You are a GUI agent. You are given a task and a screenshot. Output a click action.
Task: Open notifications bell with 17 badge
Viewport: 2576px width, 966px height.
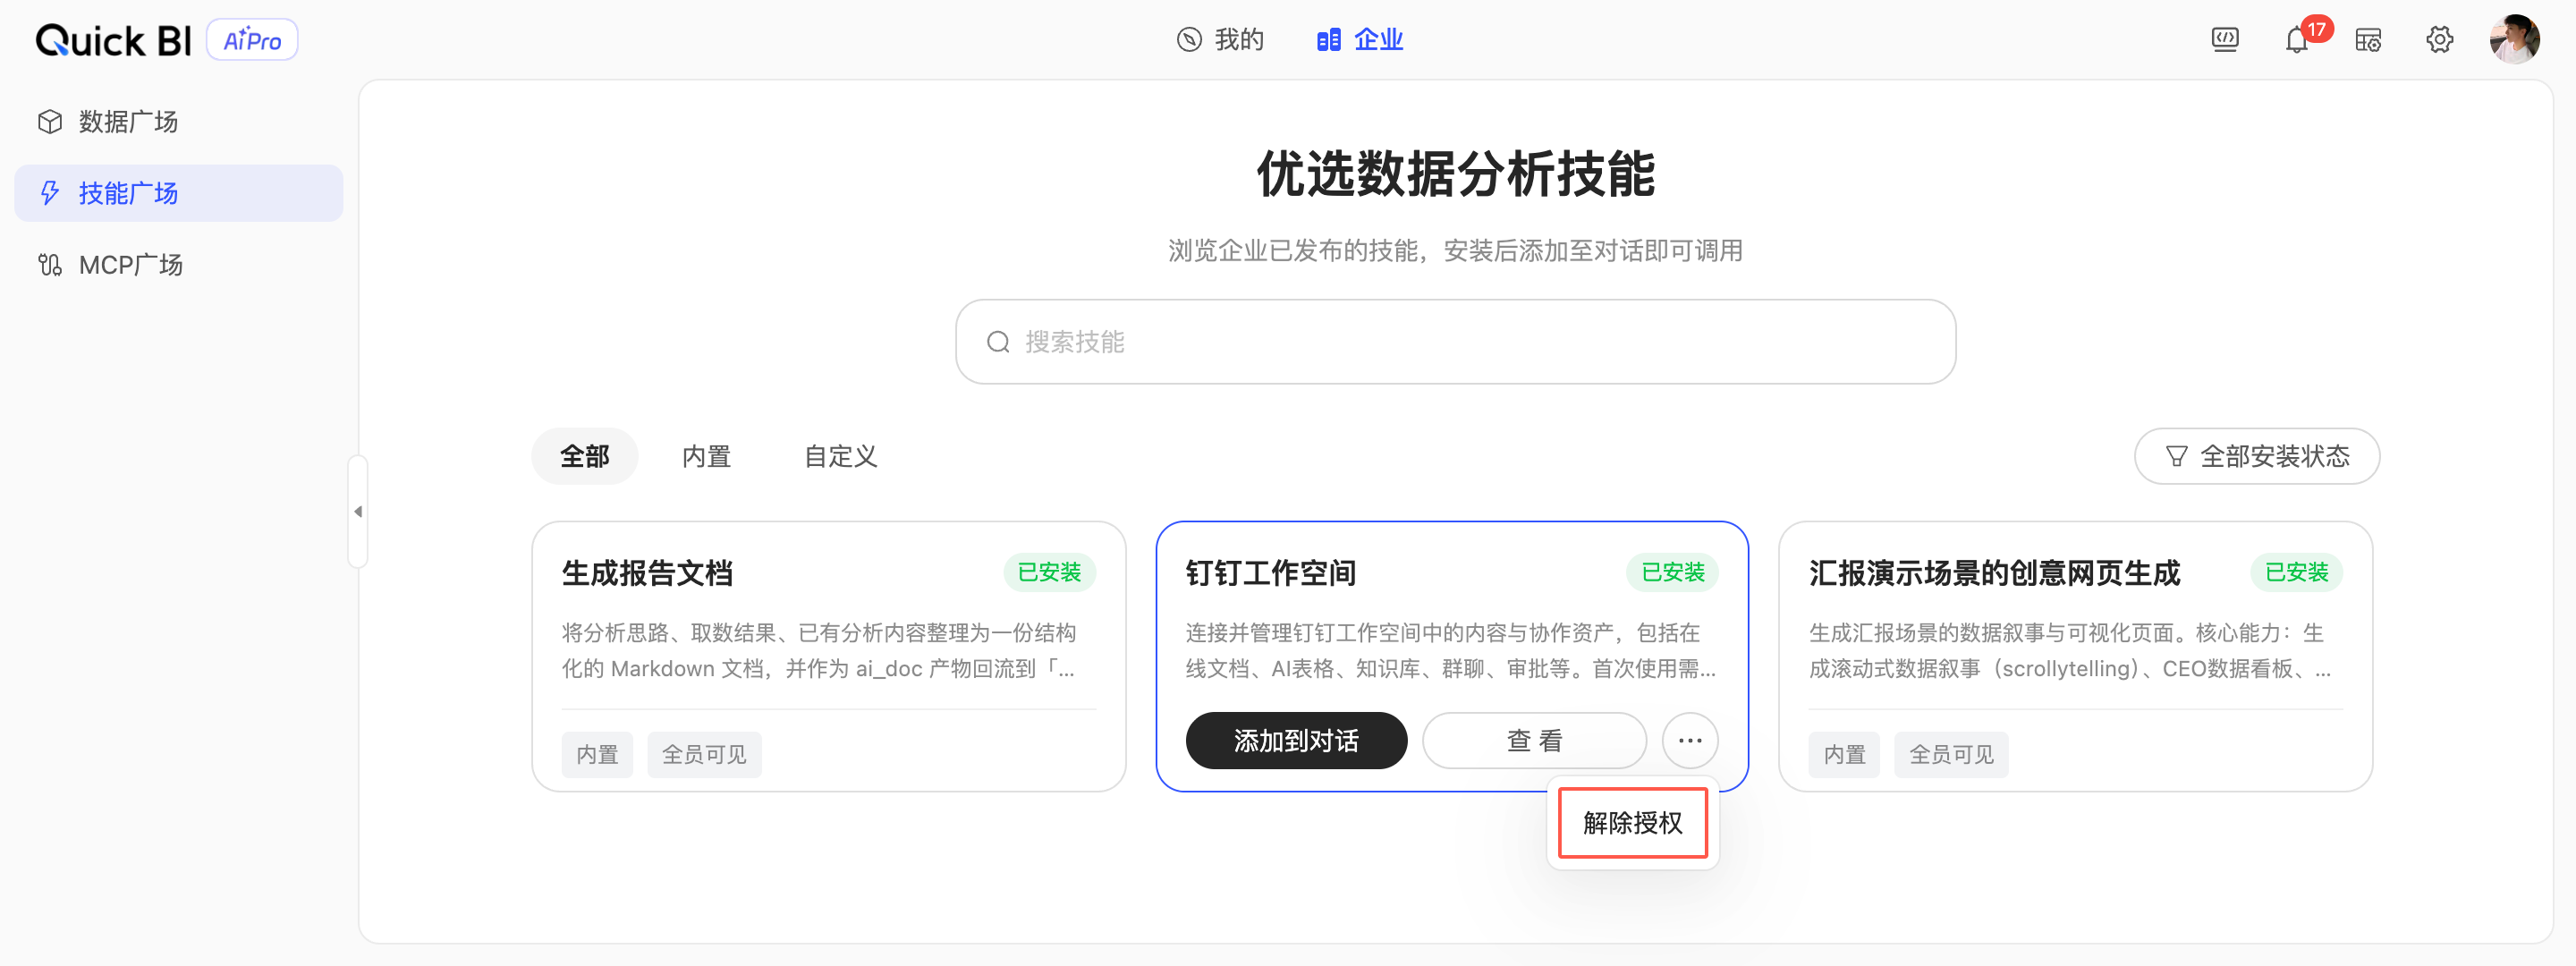(x=2297, y=40)
